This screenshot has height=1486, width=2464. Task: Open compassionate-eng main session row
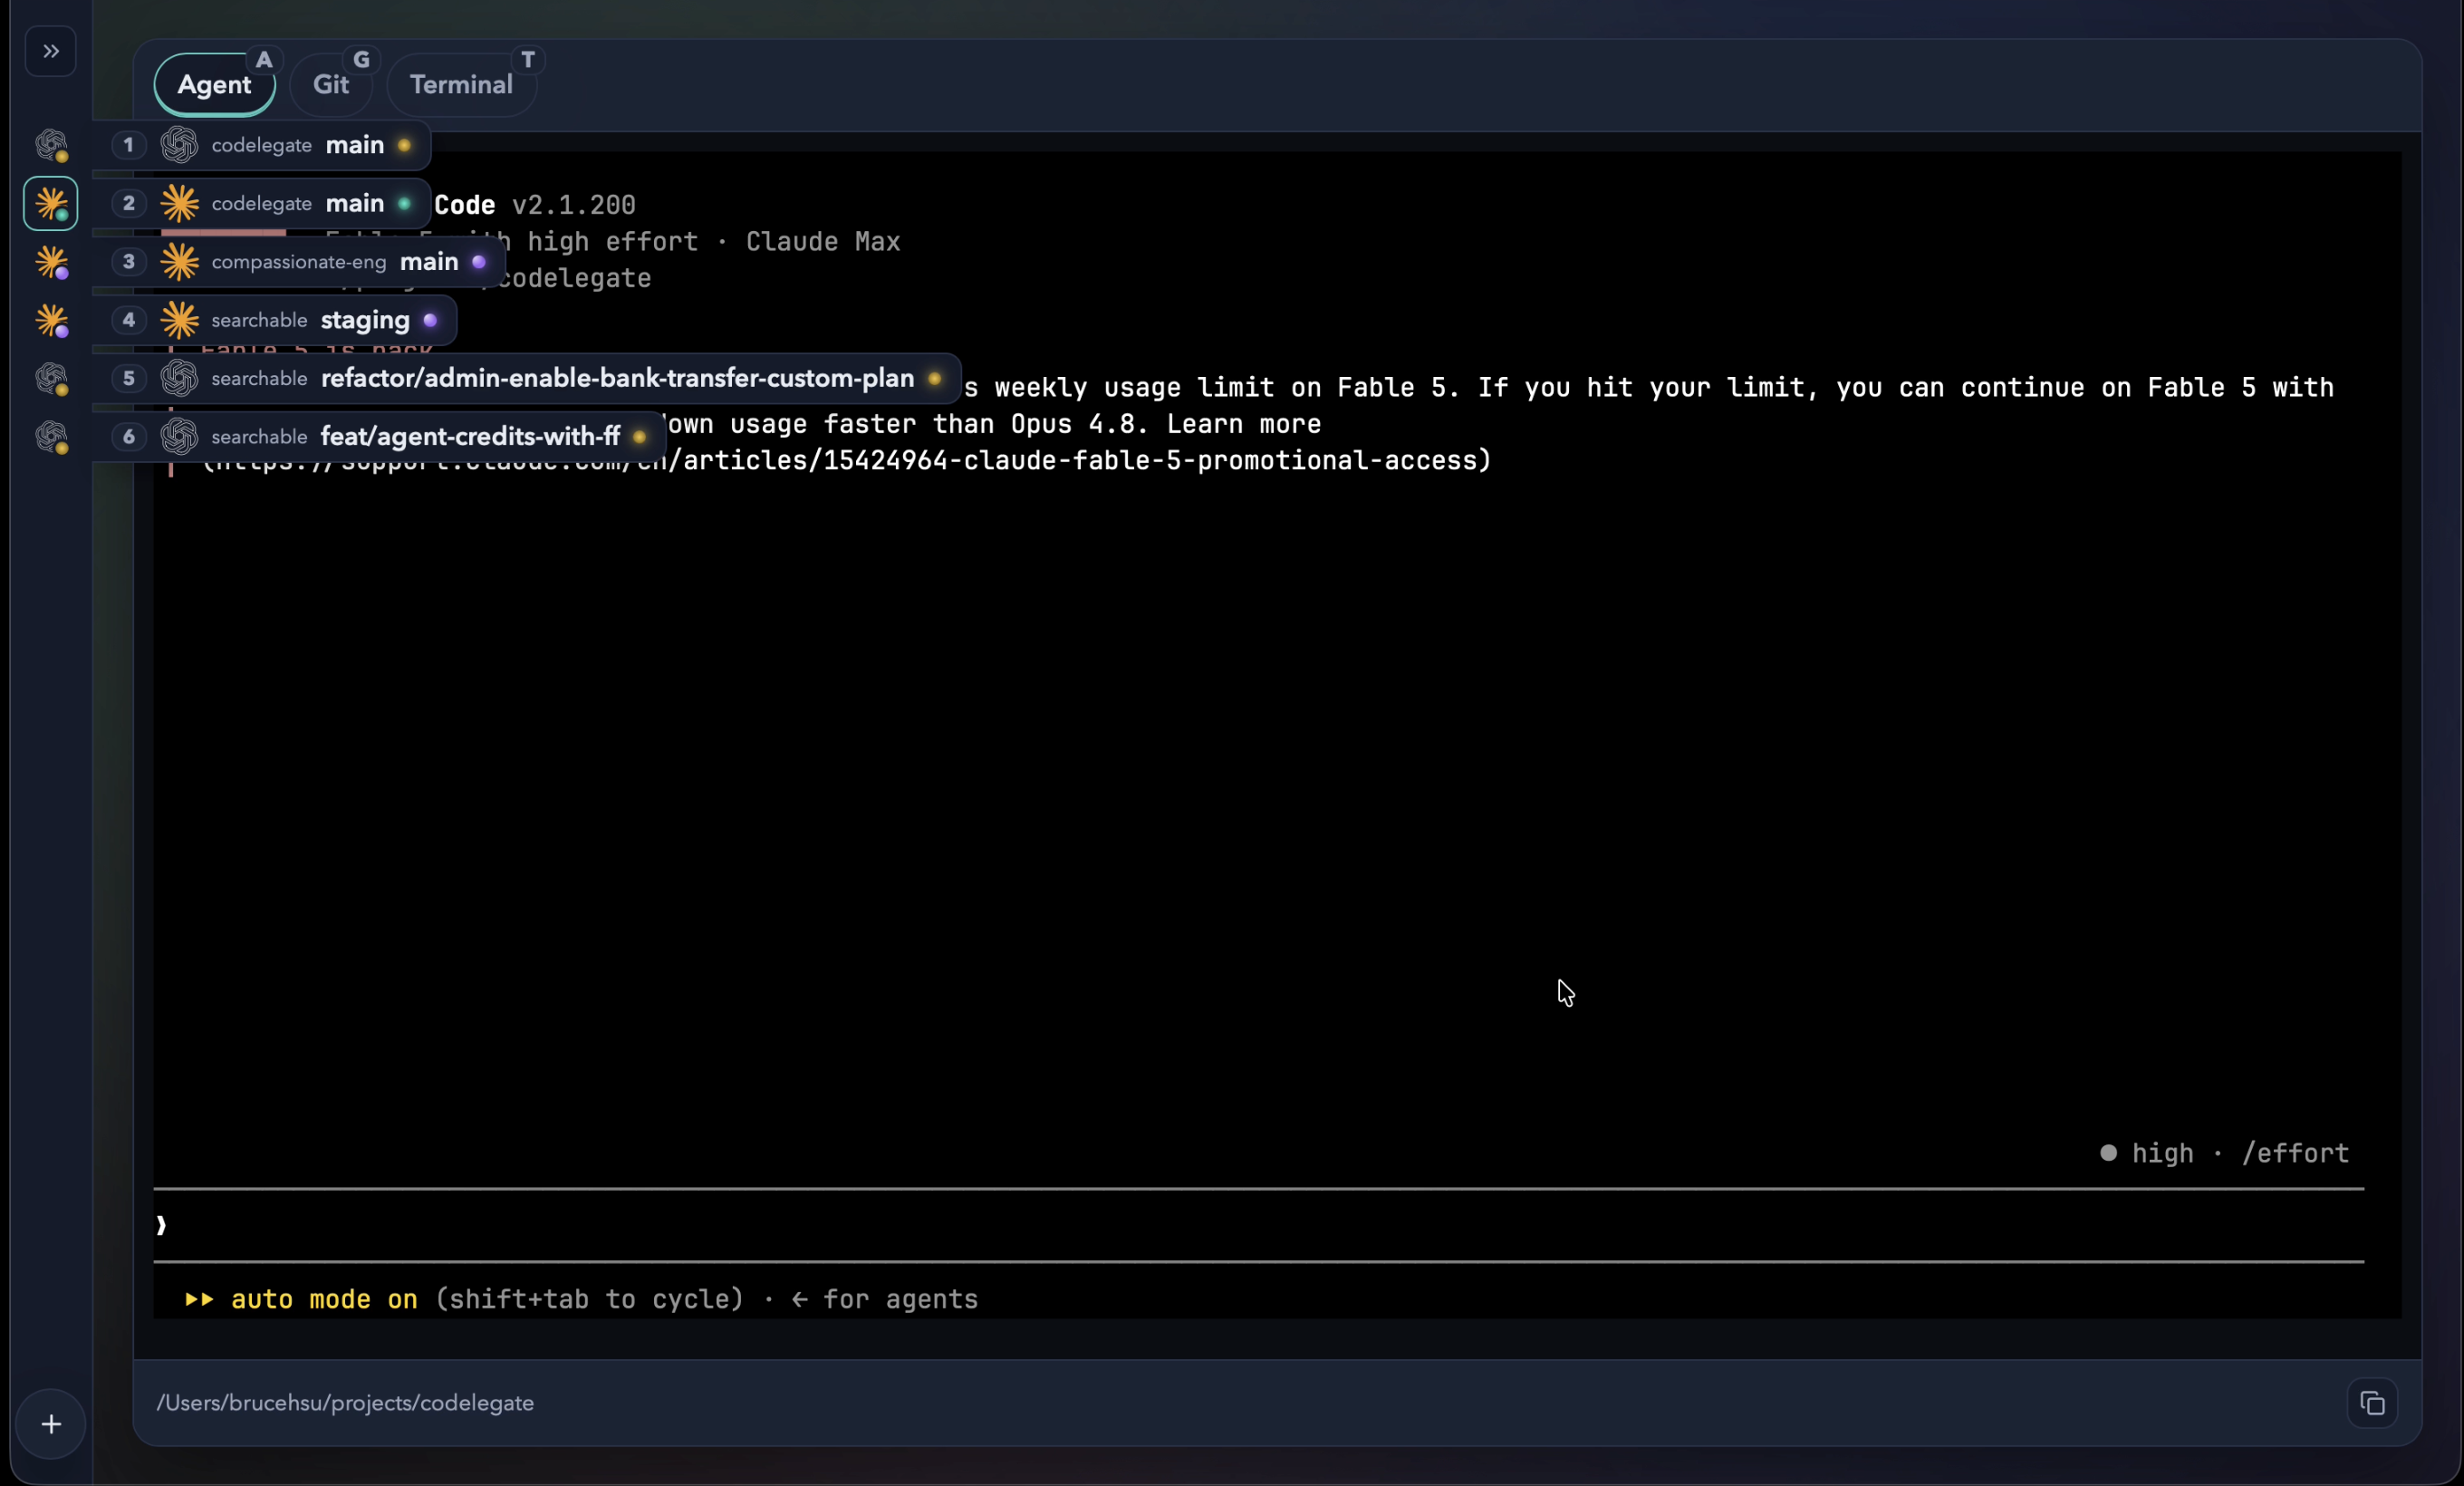[x=299, y=262]
